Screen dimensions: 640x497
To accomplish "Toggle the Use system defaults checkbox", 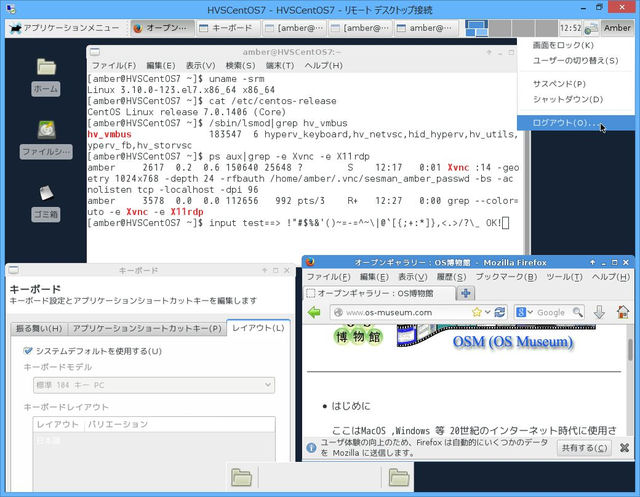I will (28, 351).
